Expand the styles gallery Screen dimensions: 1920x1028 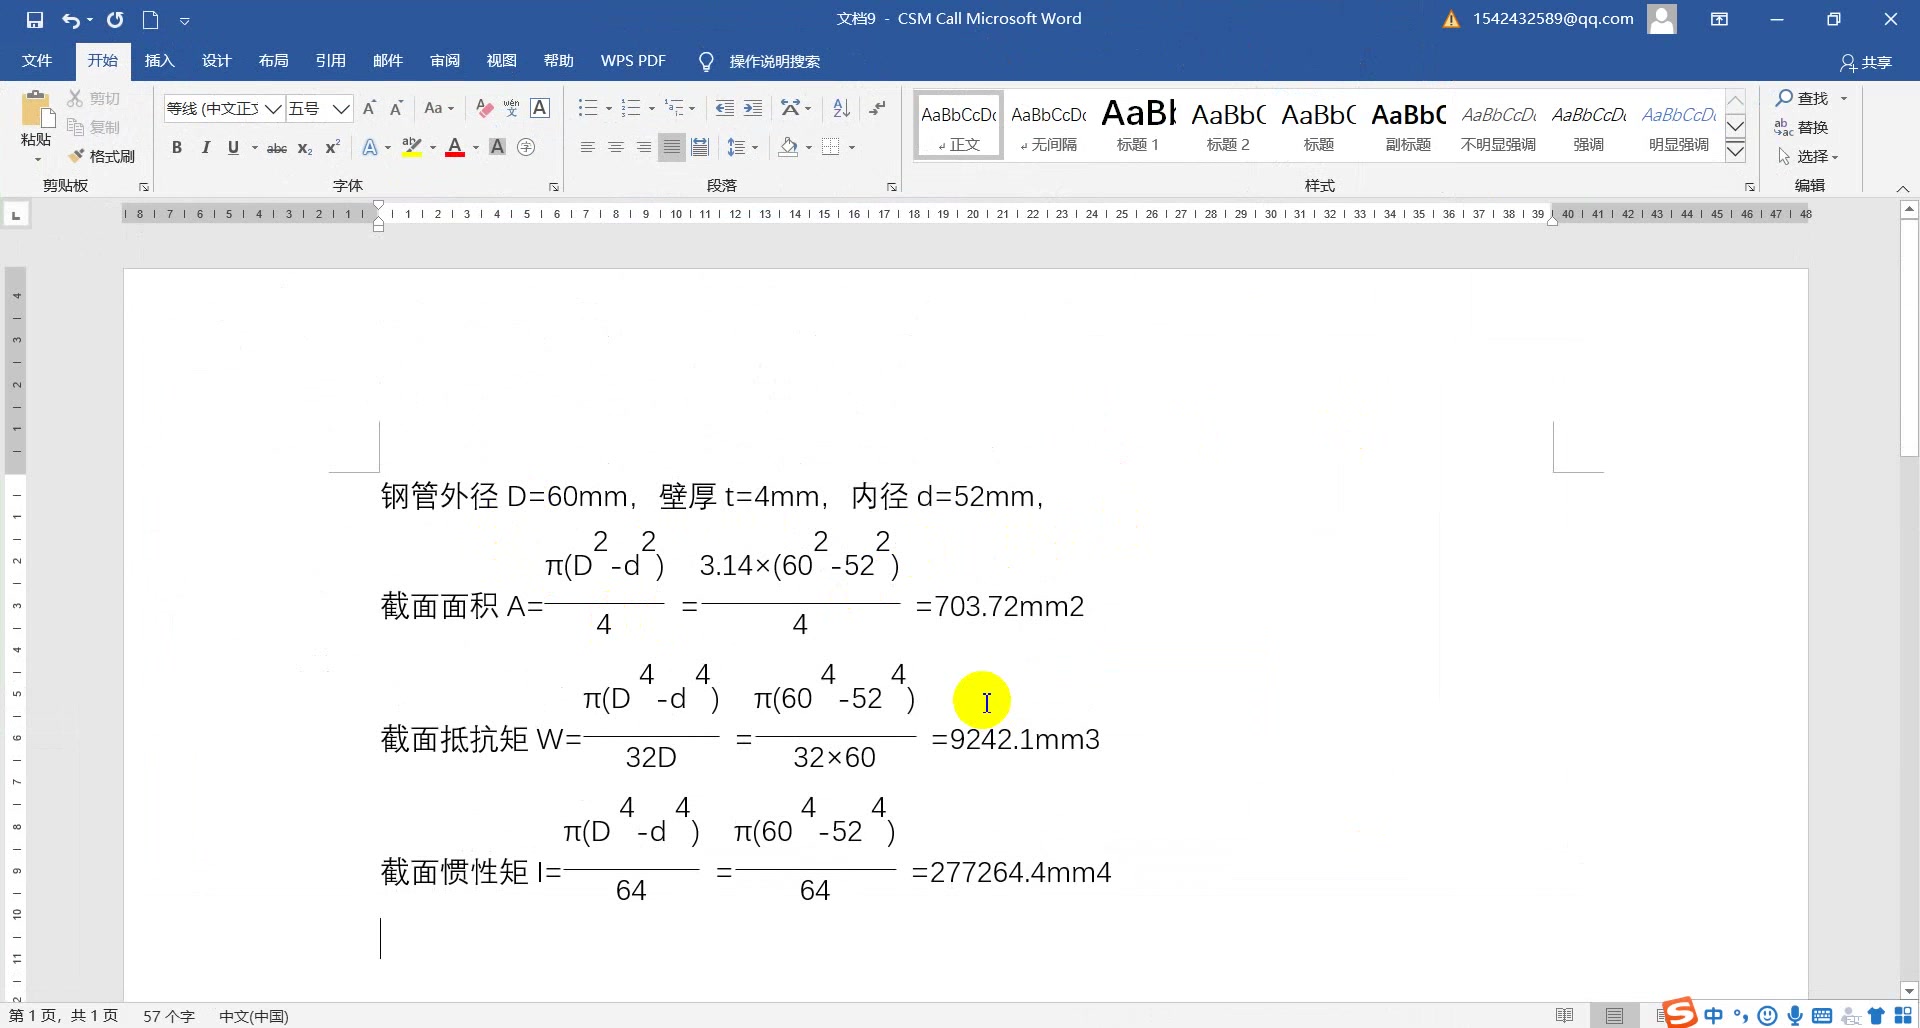coord(1735,150)
